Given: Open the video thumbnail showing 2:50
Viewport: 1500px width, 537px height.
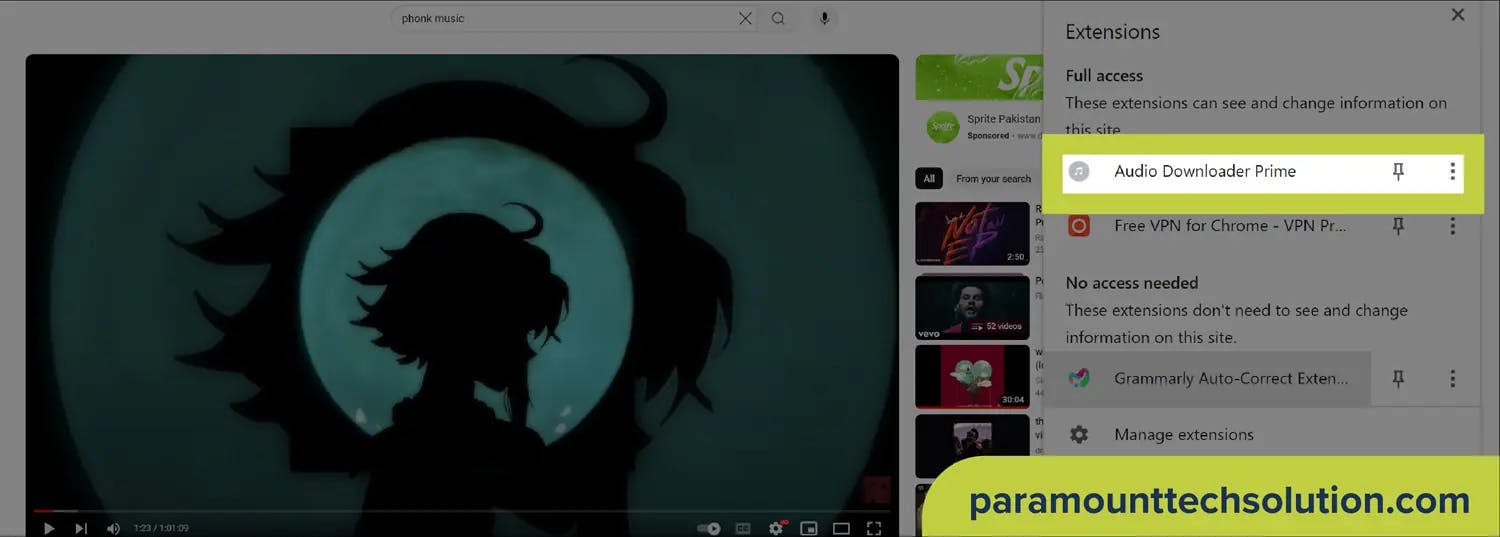Looking at the screenshot, I should tap(972, 233).
